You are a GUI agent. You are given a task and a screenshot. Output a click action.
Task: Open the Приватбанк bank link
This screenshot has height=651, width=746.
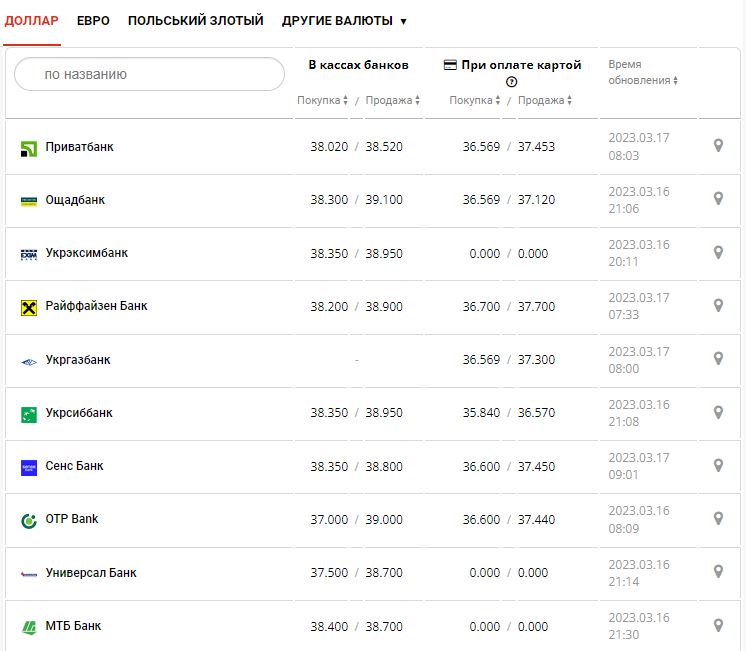(x=80, y=147)
